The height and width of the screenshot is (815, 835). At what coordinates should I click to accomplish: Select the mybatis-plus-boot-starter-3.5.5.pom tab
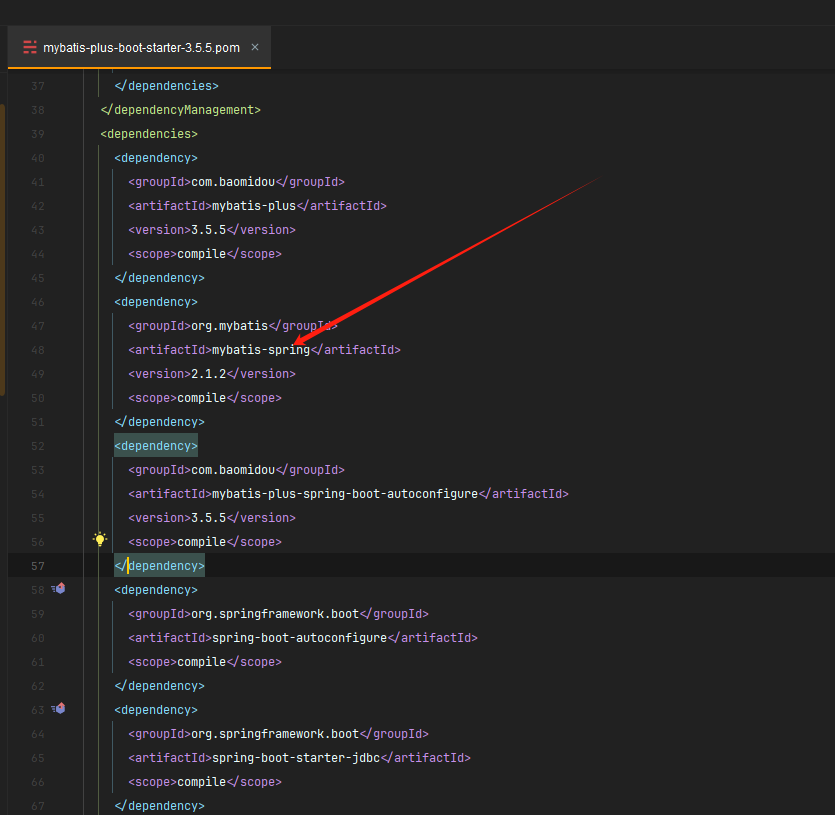141,47
